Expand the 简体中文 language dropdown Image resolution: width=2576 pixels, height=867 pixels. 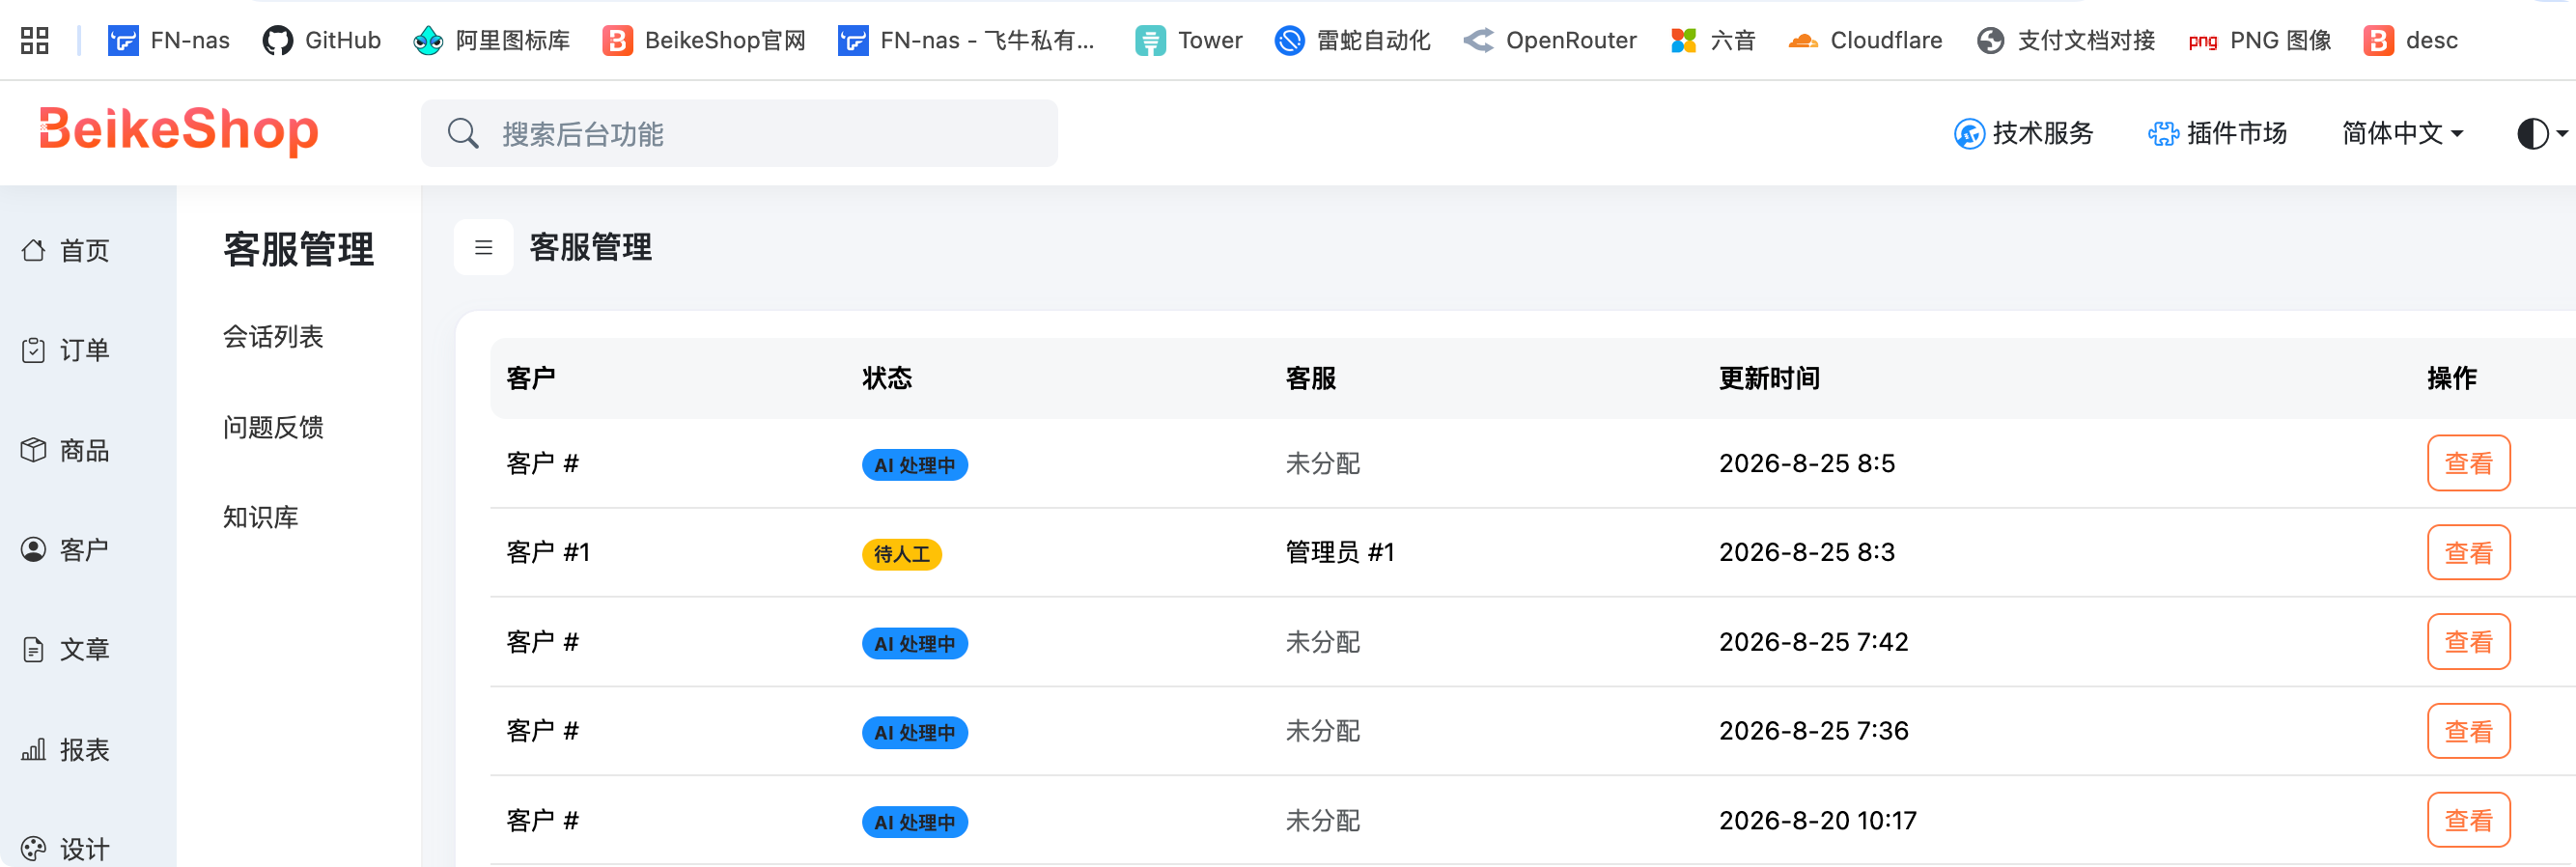[x=2402, y=133]
